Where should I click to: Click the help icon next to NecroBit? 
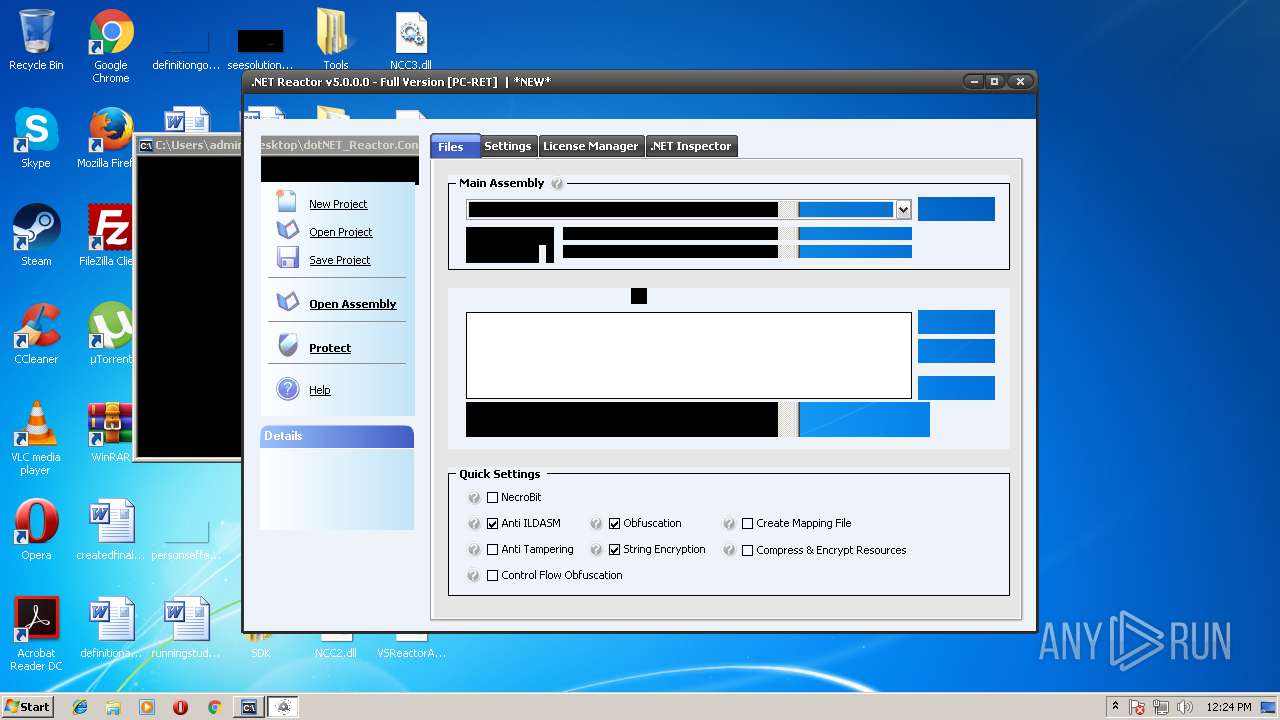(474, 498)
